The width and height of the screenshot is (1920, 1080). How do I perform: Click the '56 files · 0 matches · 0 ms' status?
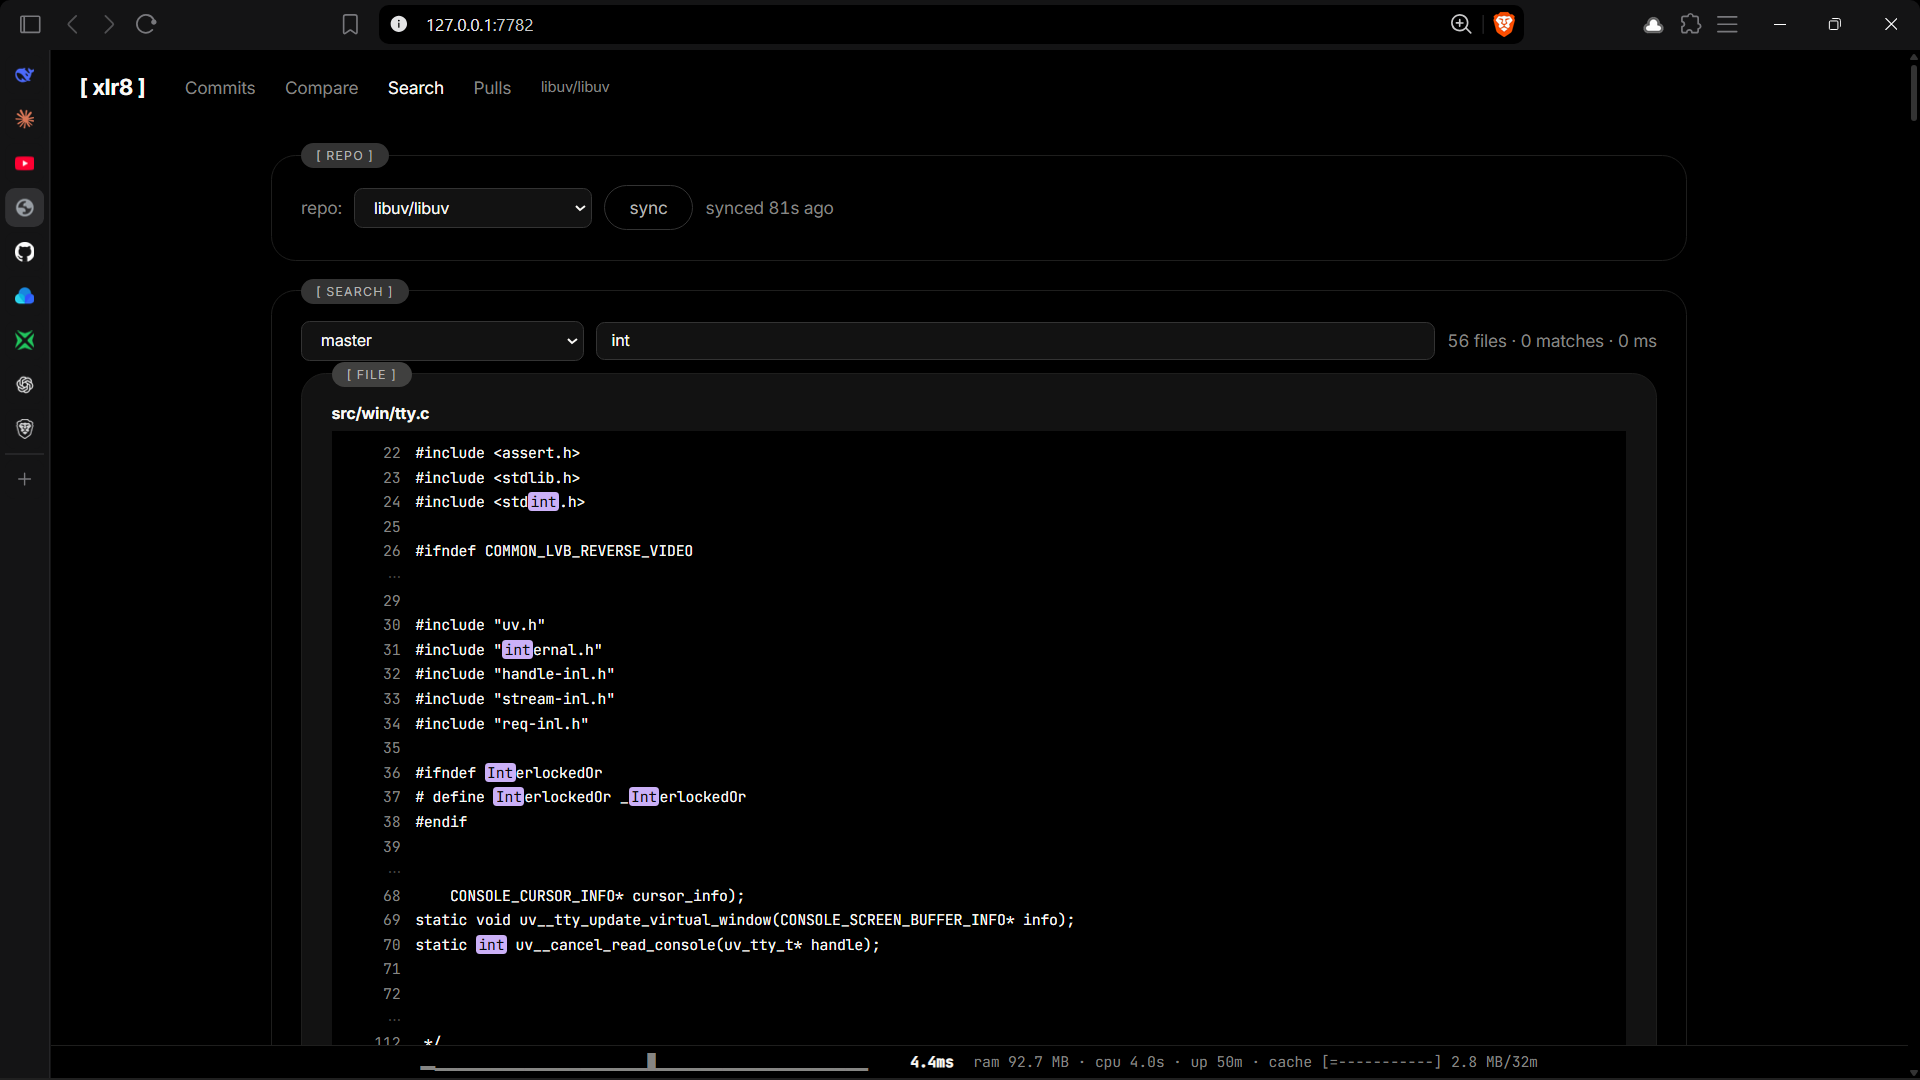click(1552, 341)
